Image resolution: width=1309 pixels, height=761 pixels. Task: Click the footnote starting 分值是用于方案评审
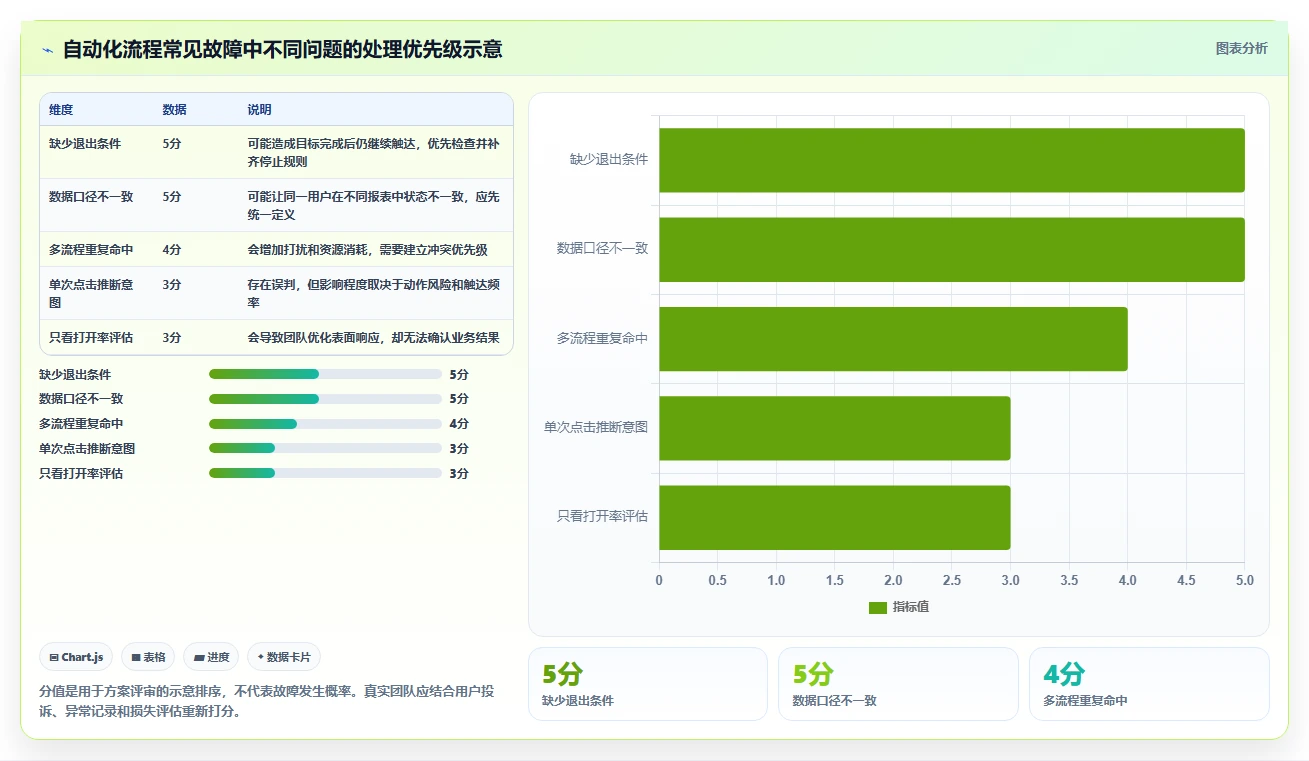click(268, 701)
